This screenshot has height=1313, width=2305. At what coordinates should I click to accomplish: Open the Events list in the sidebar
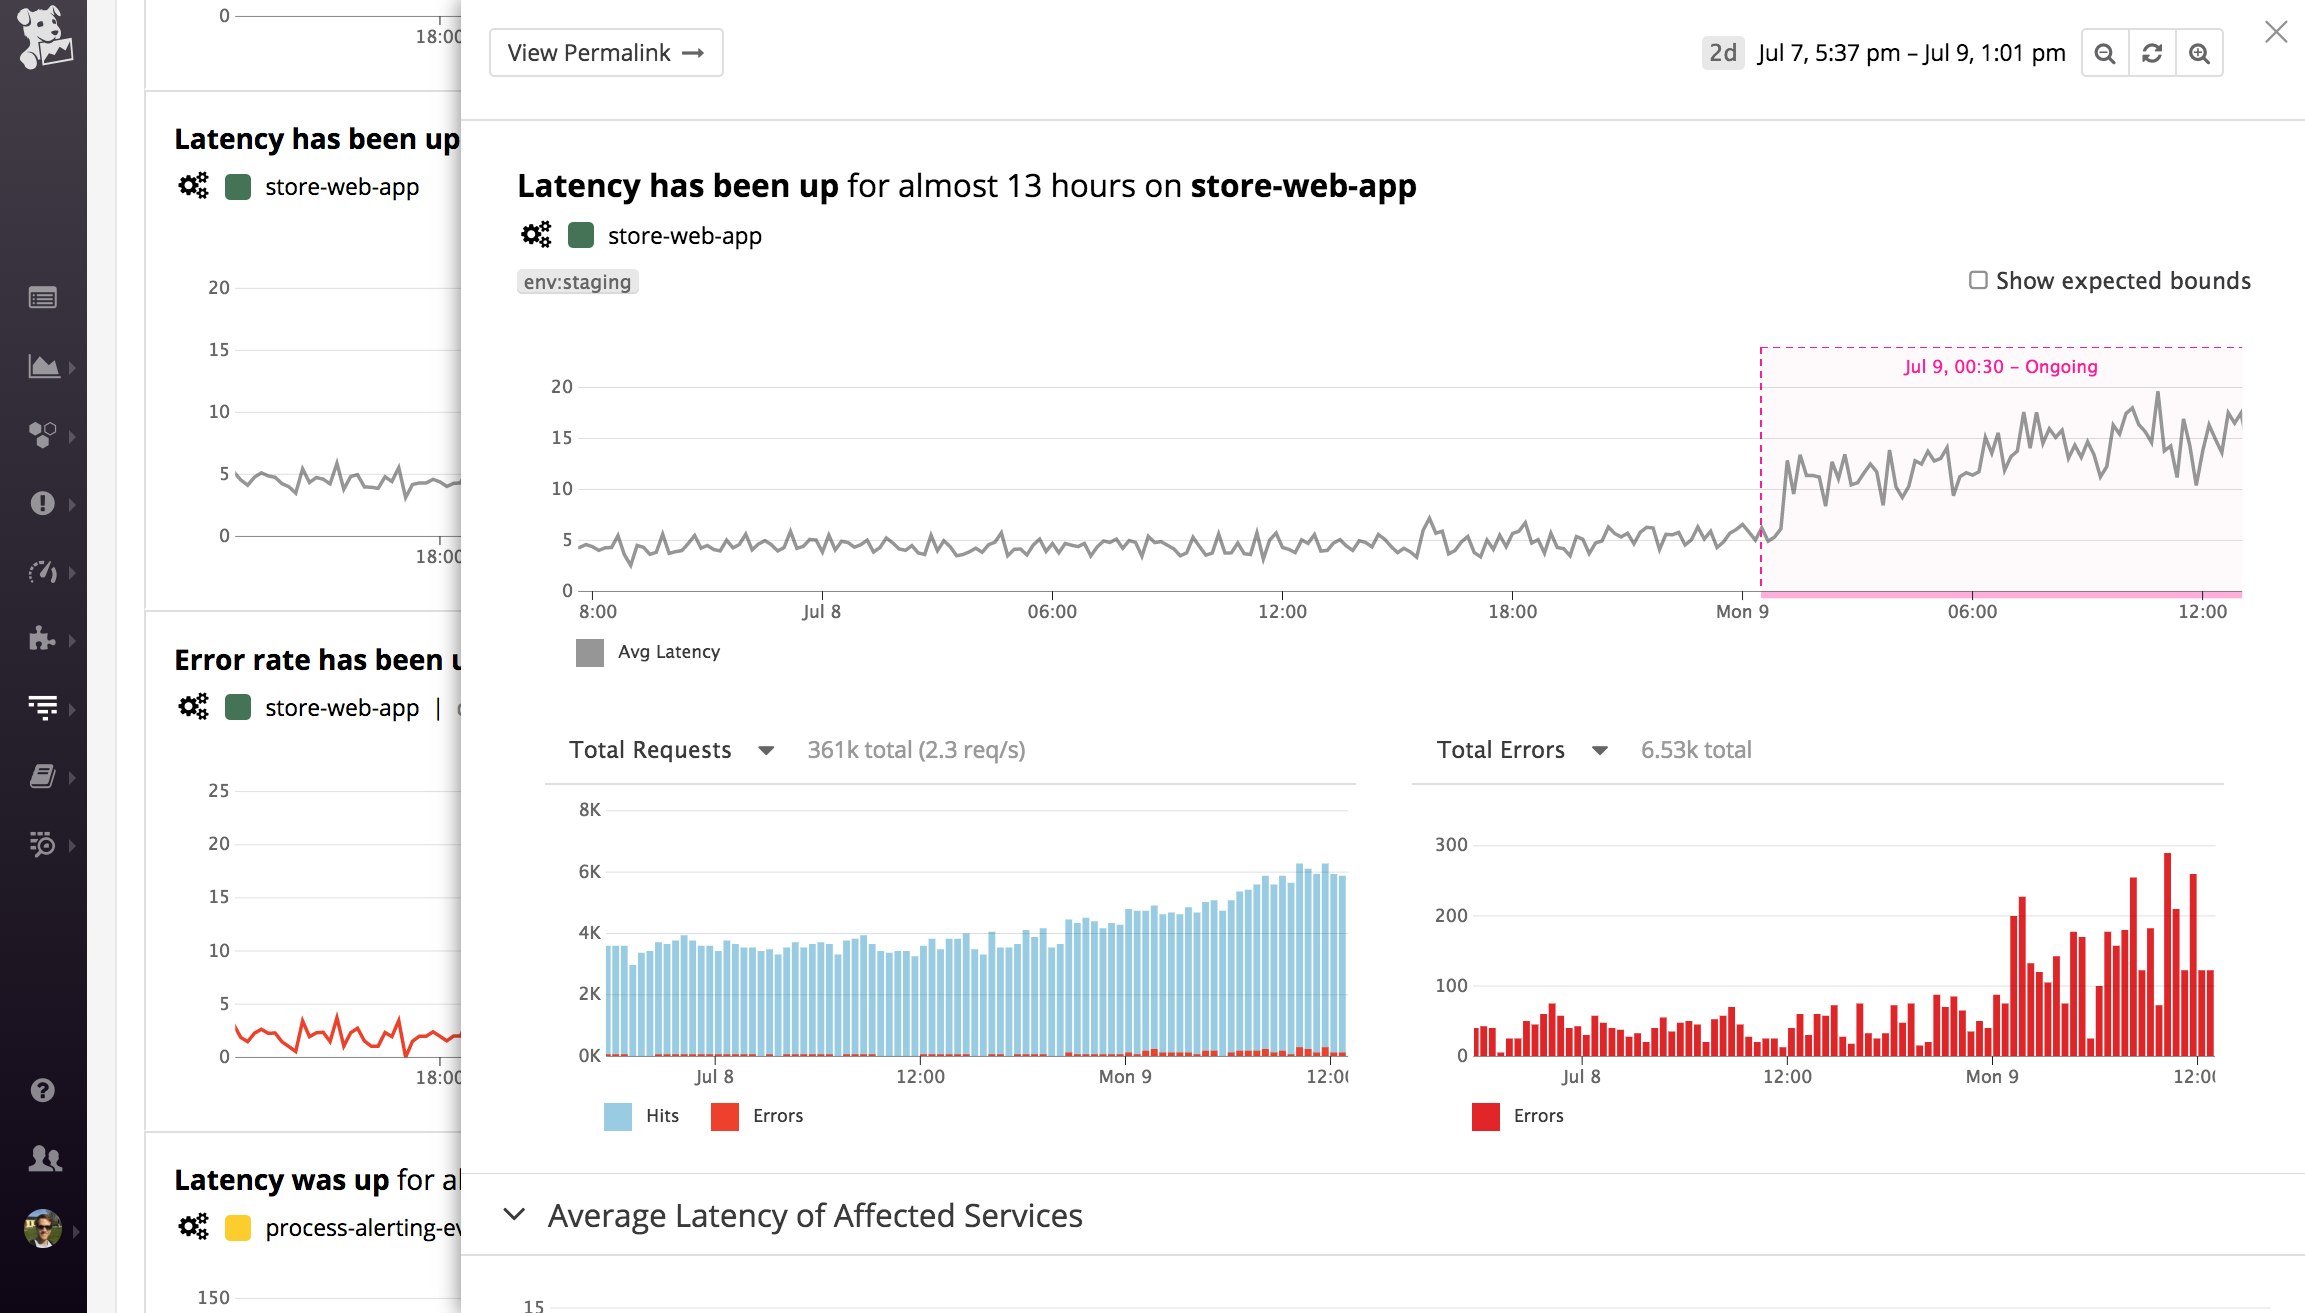click(42, 297)
